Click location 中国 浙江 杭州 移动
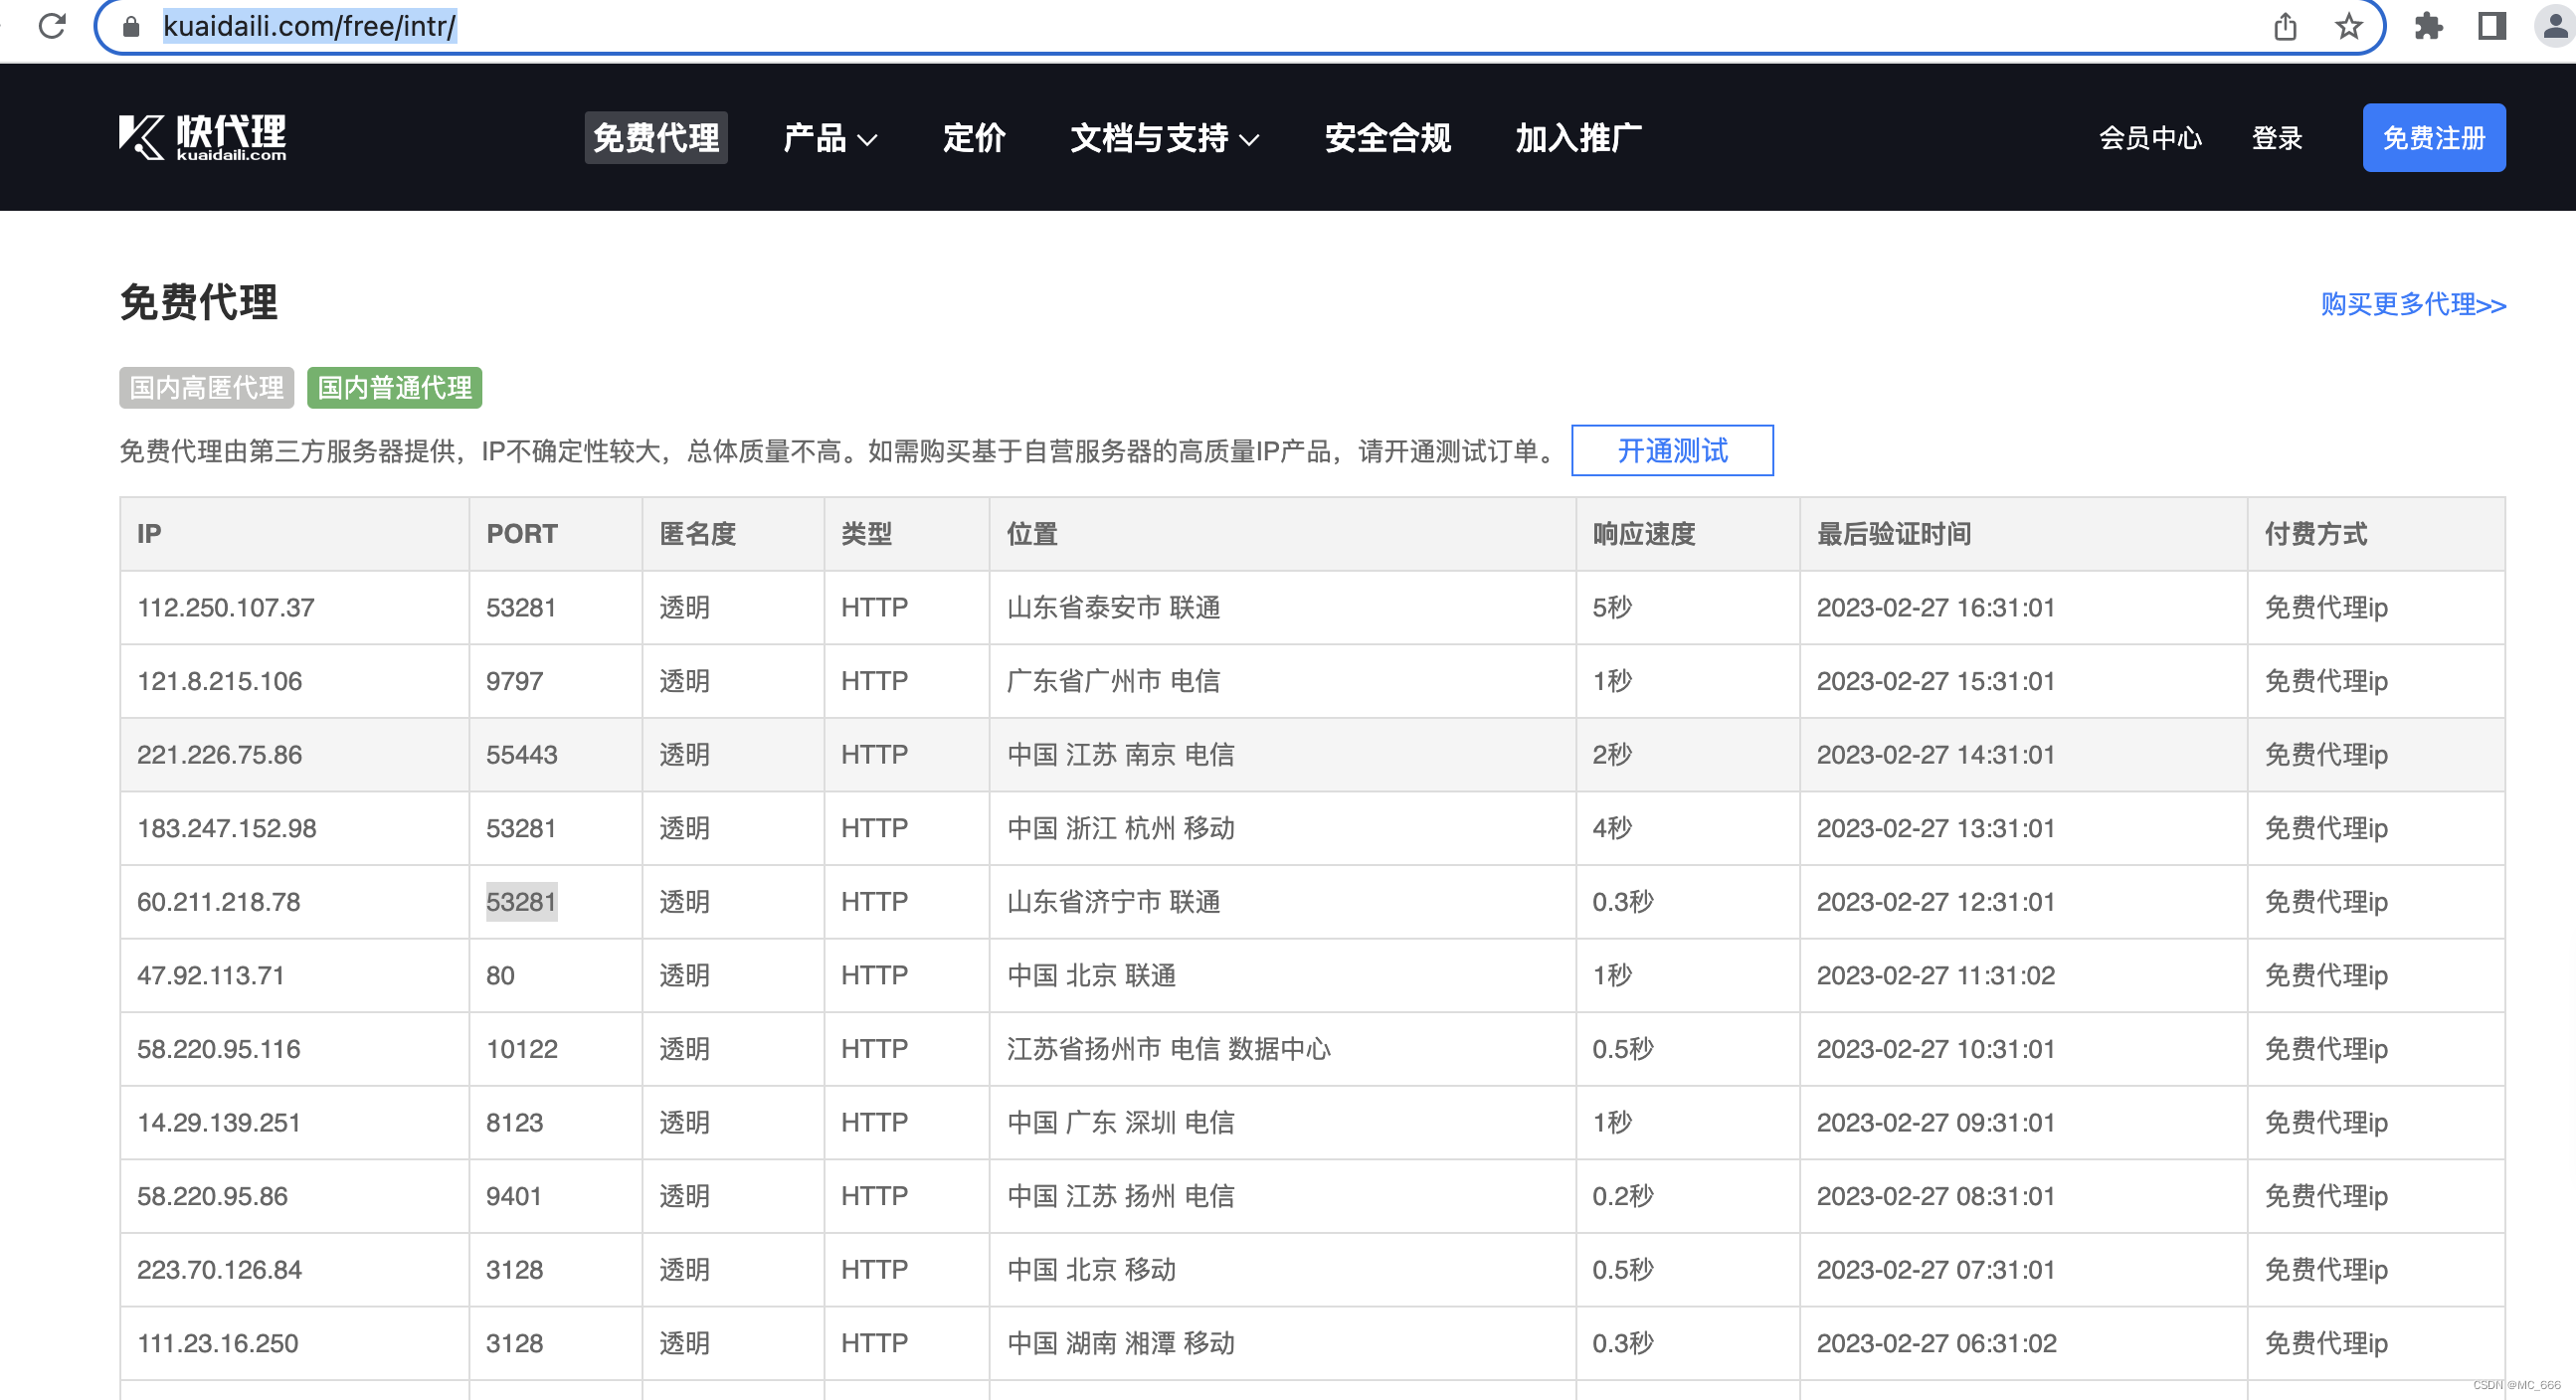 1120,829
